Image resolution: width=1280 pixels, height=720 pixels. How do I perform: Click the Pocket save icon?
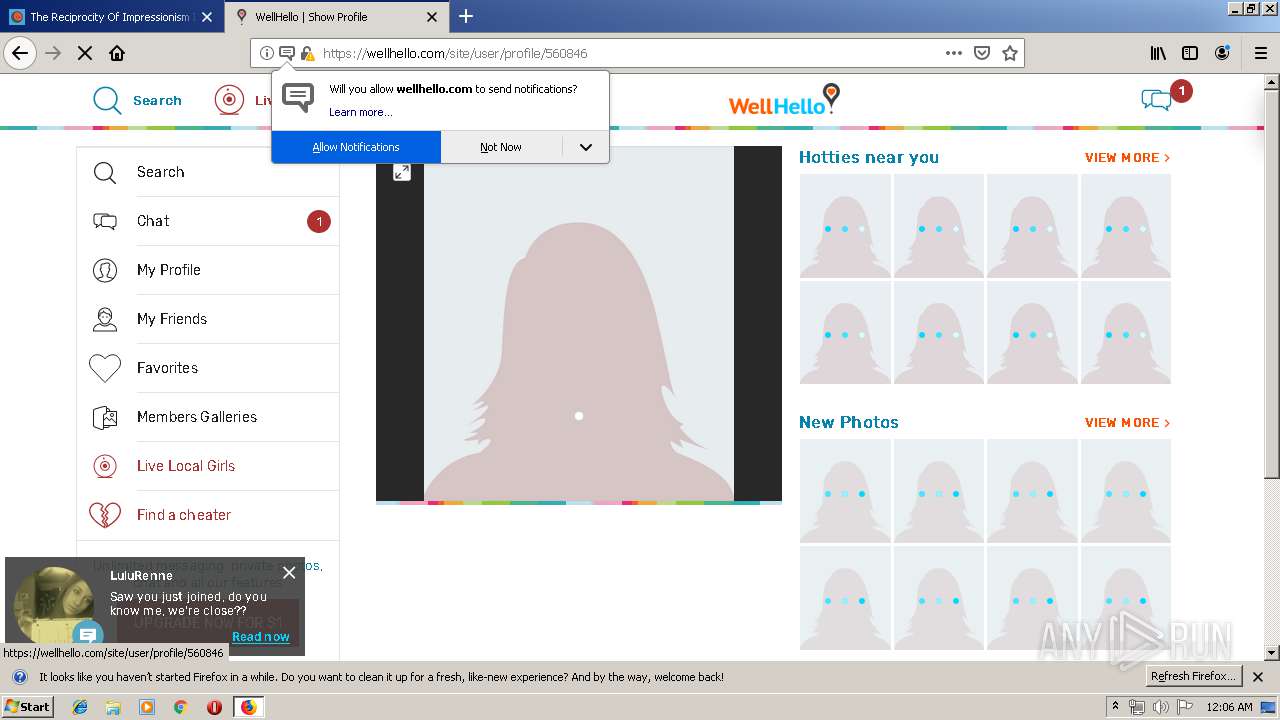[x=982, y=53]
